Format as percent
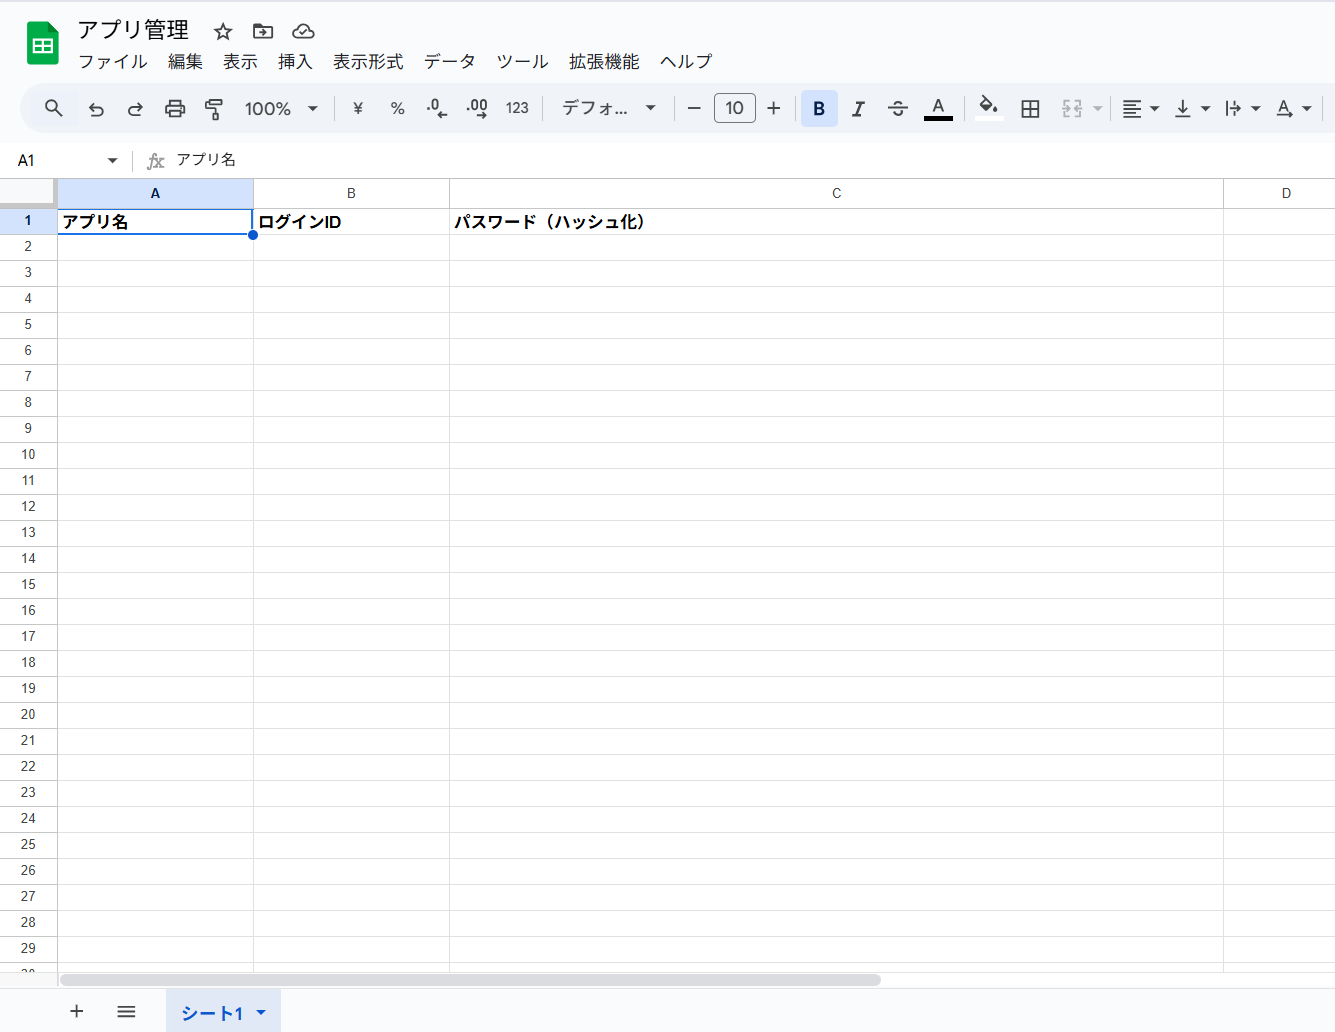The image size is (1335, 1032). pyautogui.click(x=397, y=108)
